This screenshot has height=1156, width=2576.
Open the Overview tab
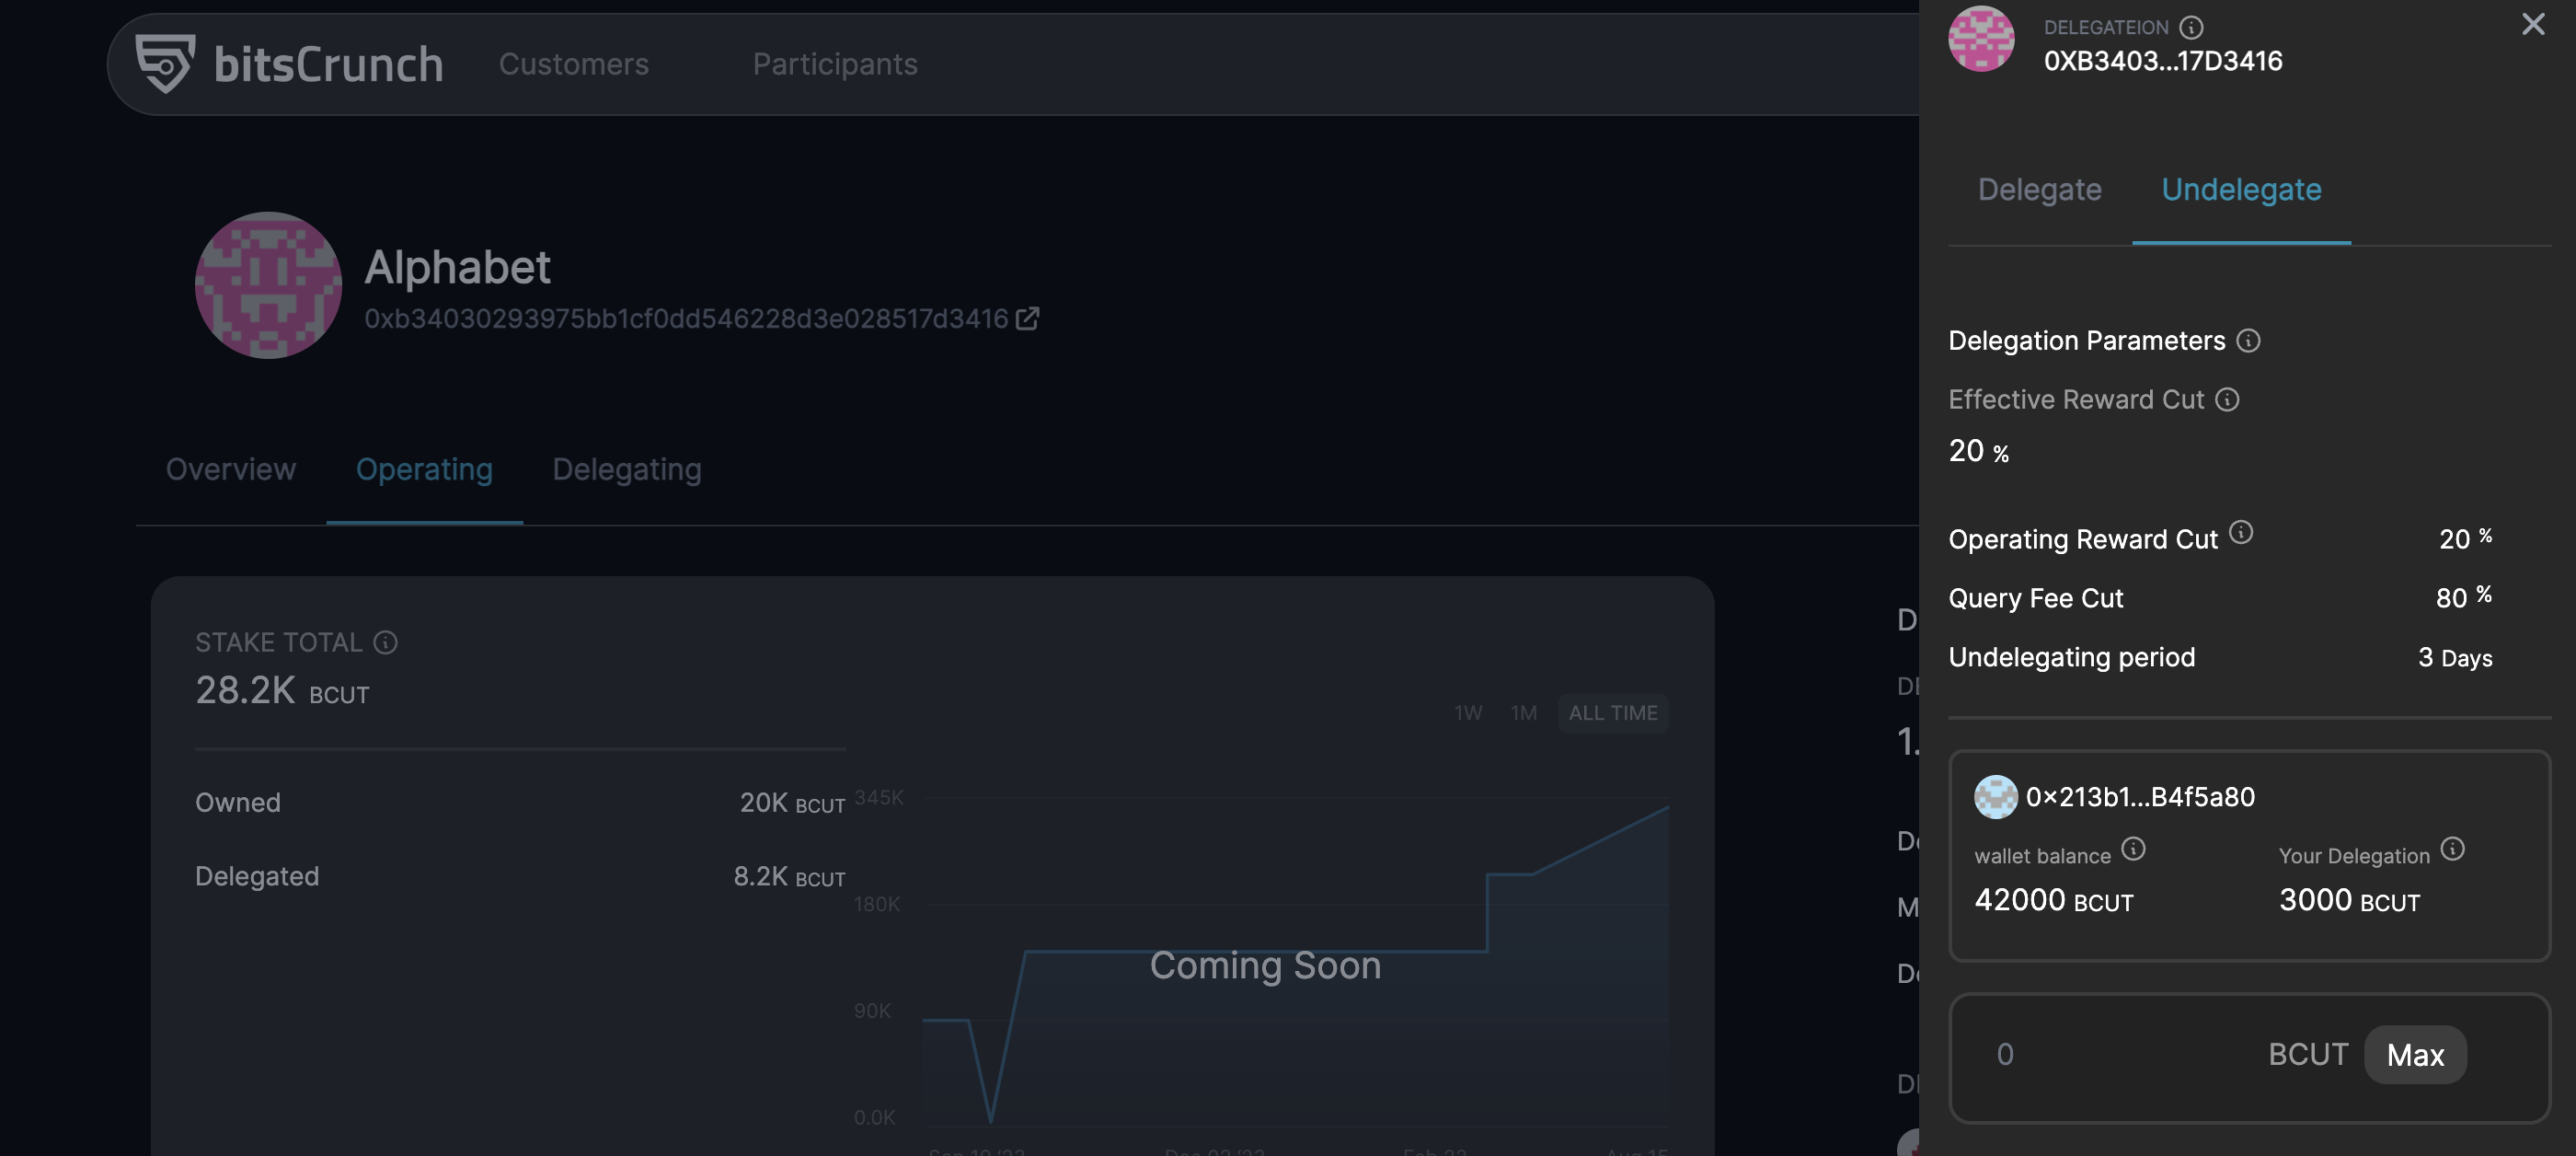click(231, 469)
